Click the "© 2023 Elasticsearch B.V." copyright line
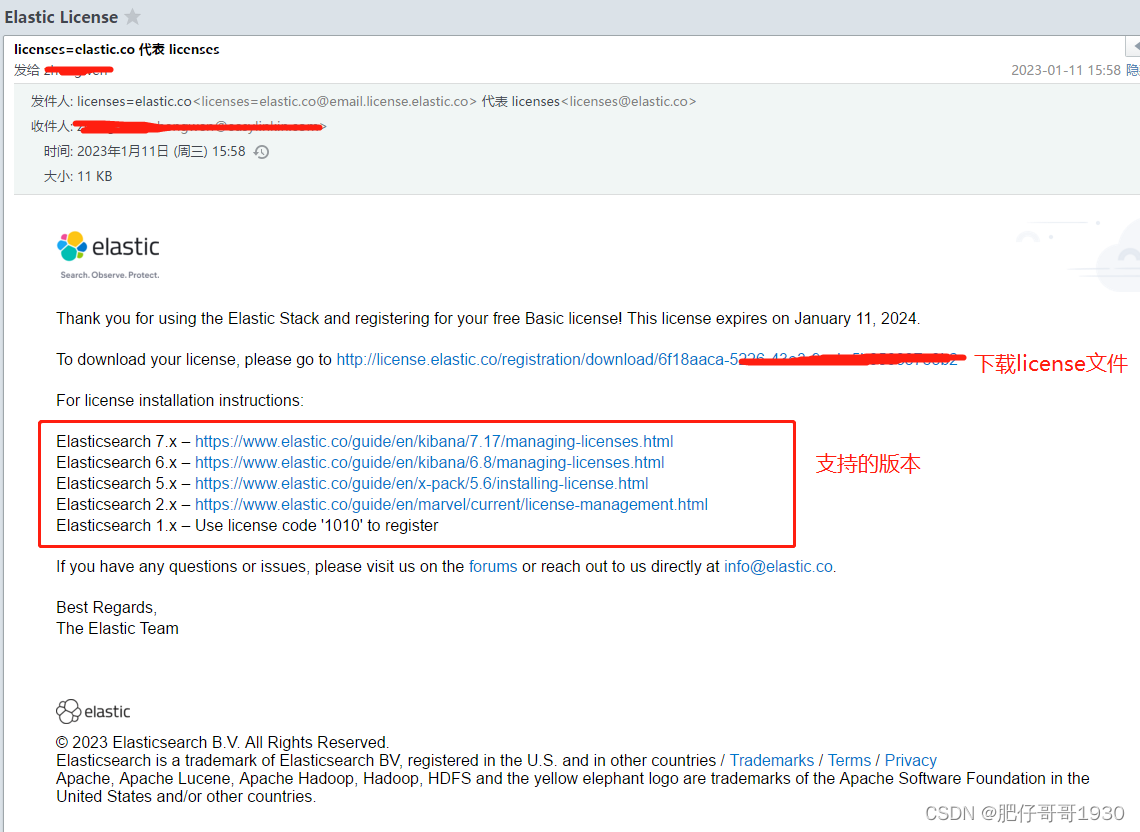Viewport: 1140px width, 832px height. tap(222, 743)
